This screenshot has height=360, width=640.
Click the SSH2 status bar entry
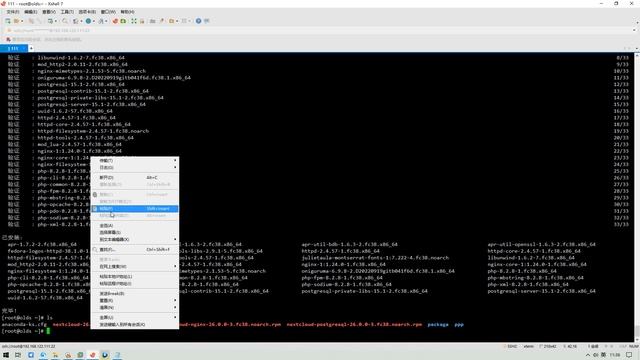[x=512, y=346]
